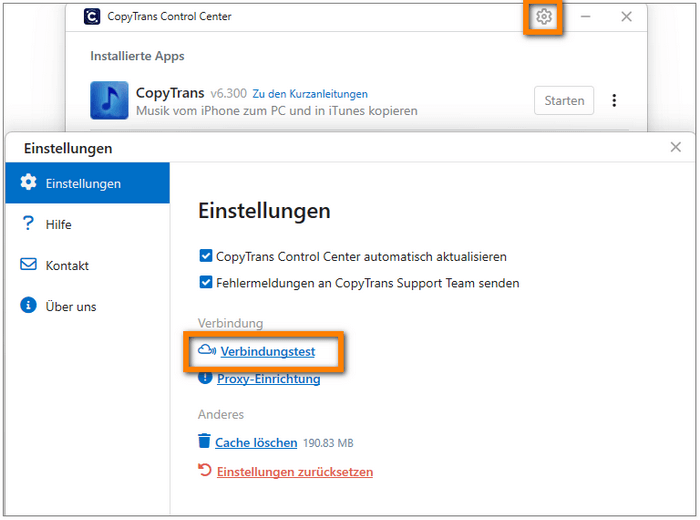The width and height of the screenshot is (700, 520).
Task: Select the Hilfe sidebar tab
Action: click(x=88, y=224)
